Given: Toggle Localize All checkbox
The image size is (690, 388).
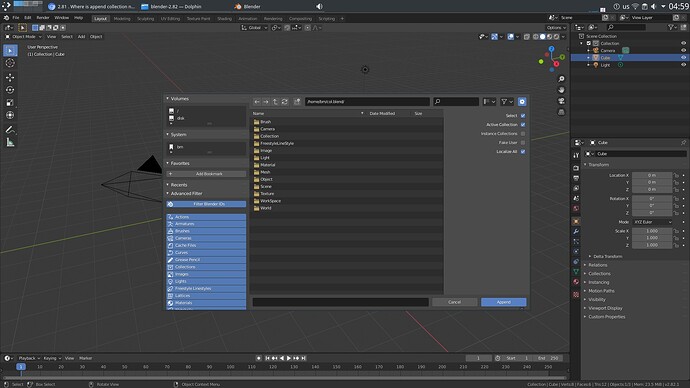Looking at the screenshot, I should 523,152.
